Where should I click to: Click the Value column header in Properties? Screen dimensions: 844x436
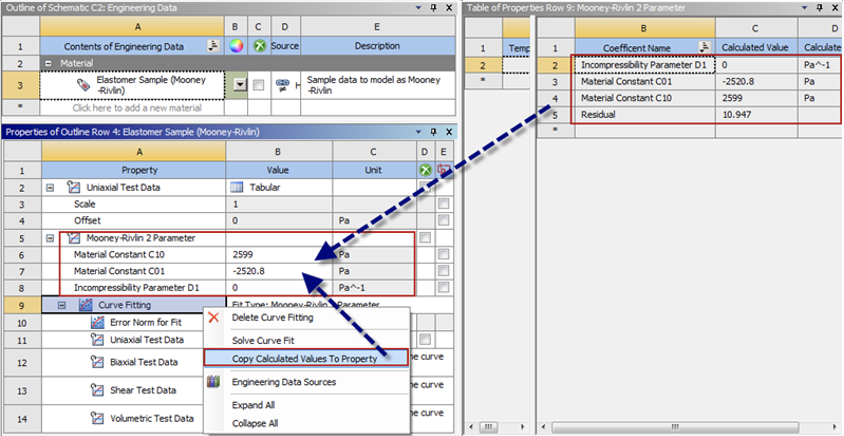(279, 170)
